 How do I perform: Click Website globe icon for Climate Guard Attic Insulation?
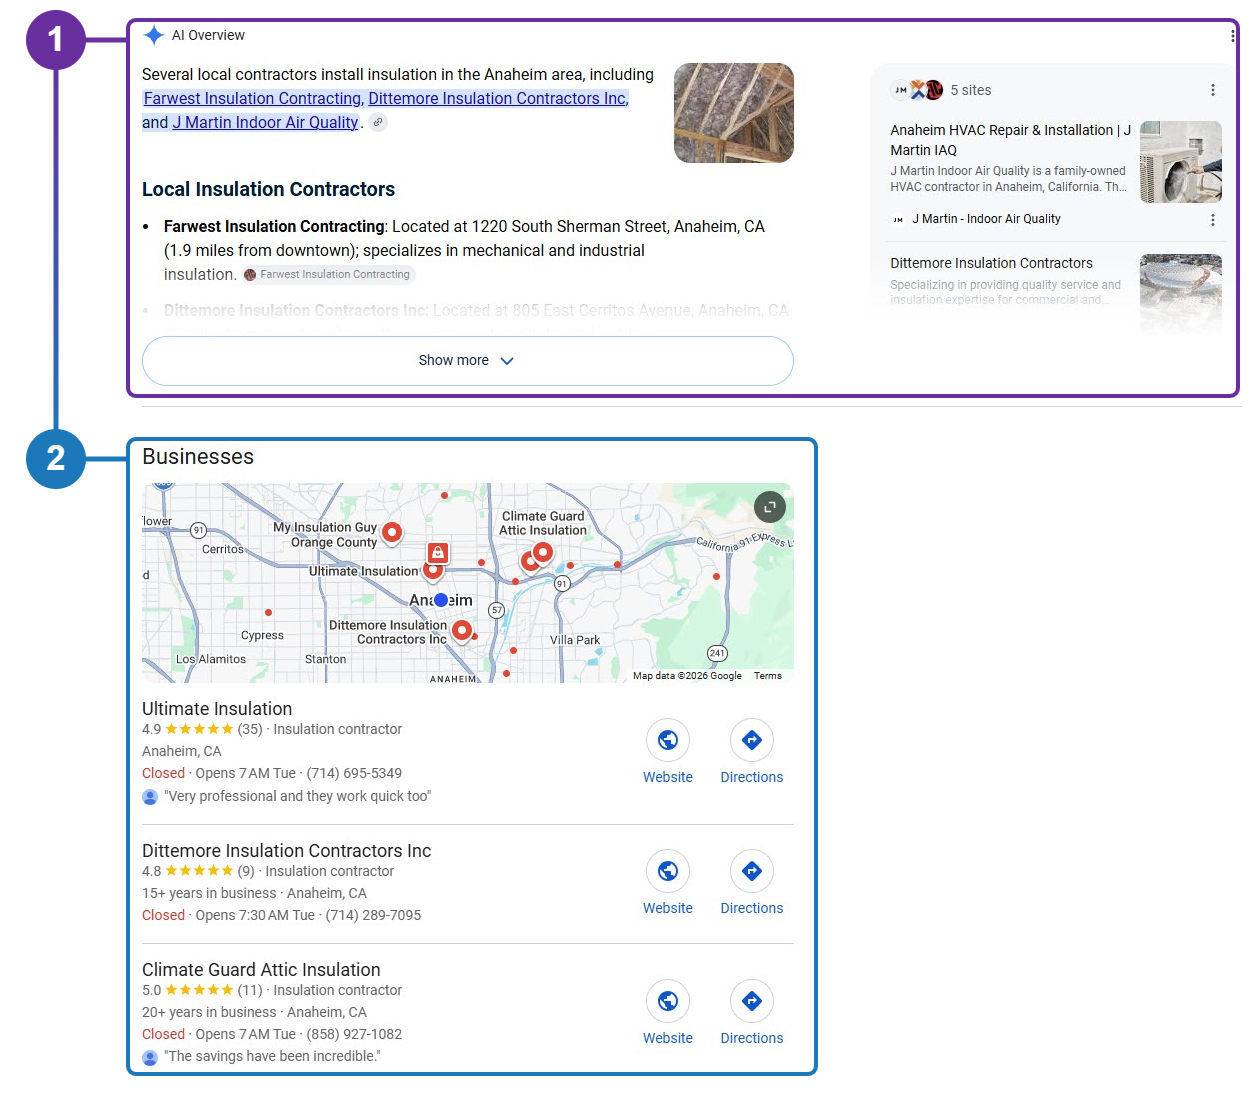(668, 1001)
